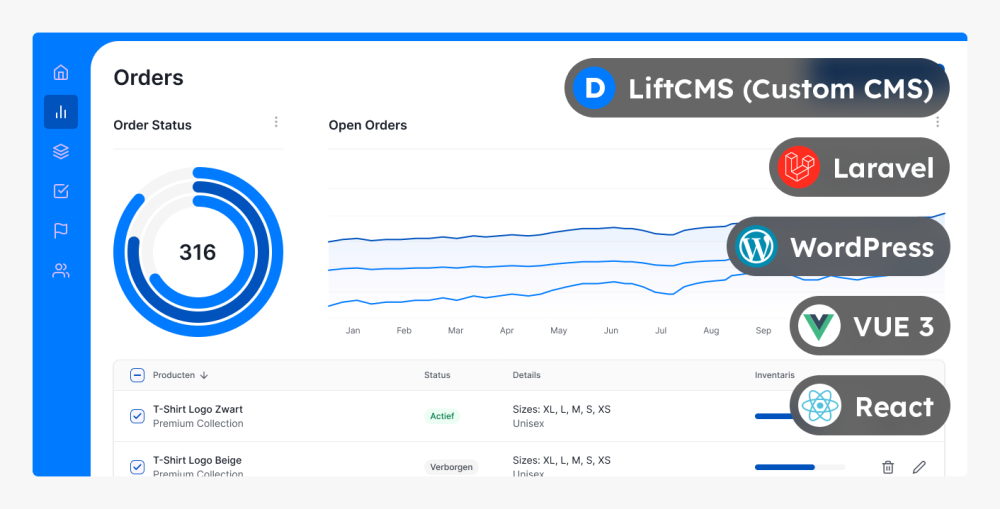The width and height of the screenshot is (1000, 509).
Task: Uncheck T-Shirt Logo Beige checkbox
Action: click(137, 467)
